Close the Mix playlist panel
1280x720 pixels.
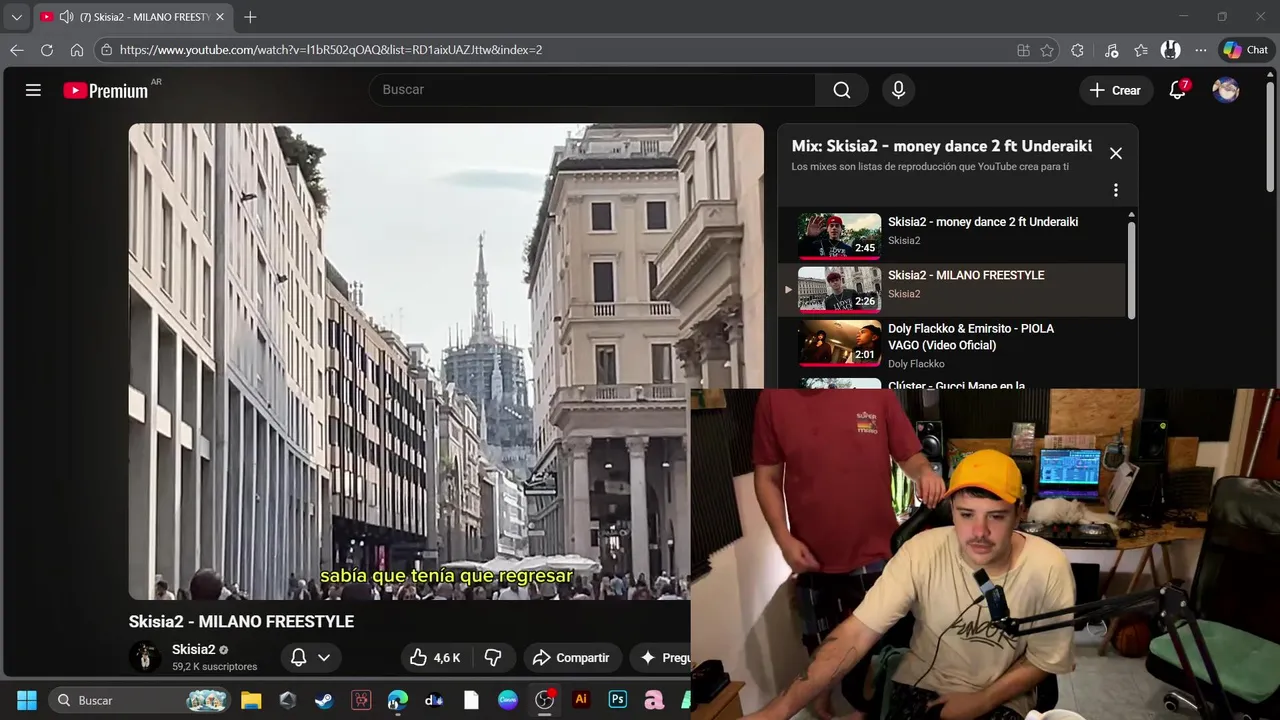1116,153
